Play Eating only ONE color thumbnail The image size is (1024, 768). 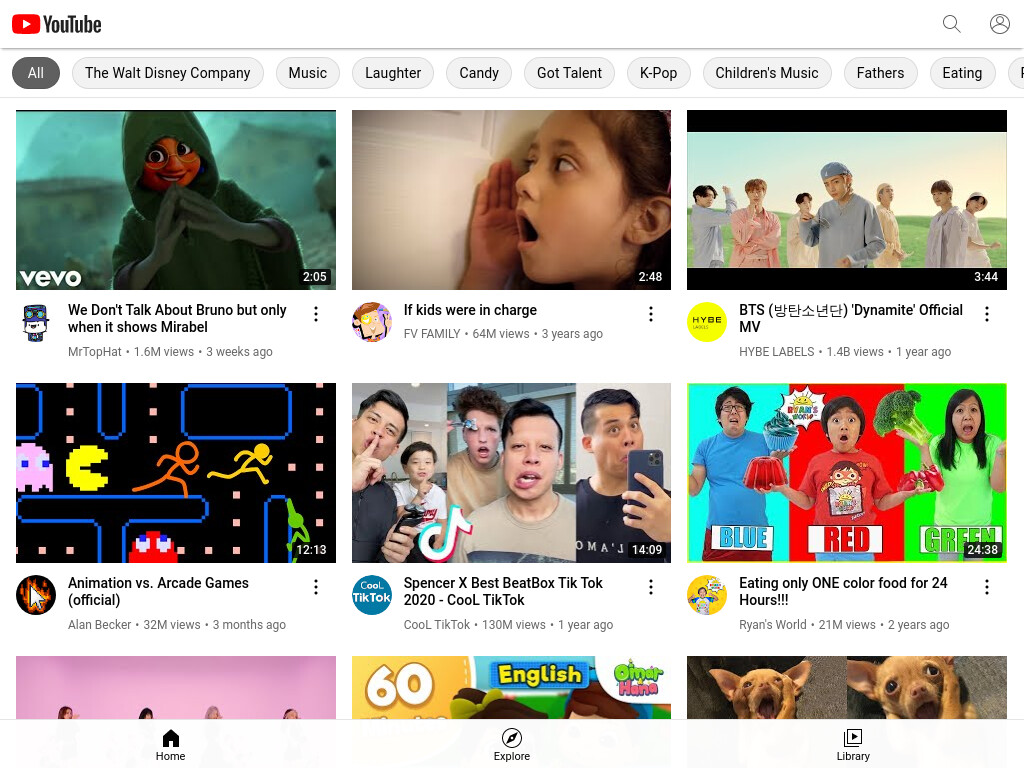tap(847, 473)
